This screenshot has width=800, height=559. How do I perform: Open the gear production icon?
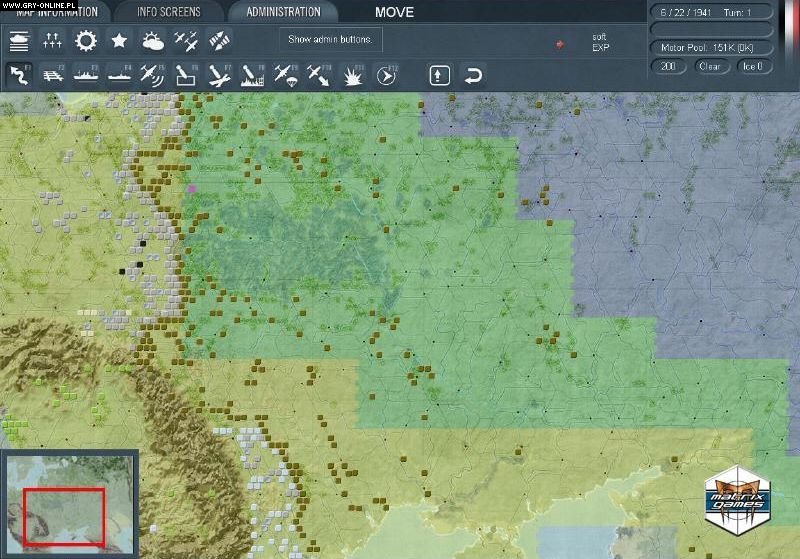coord(86,41)
